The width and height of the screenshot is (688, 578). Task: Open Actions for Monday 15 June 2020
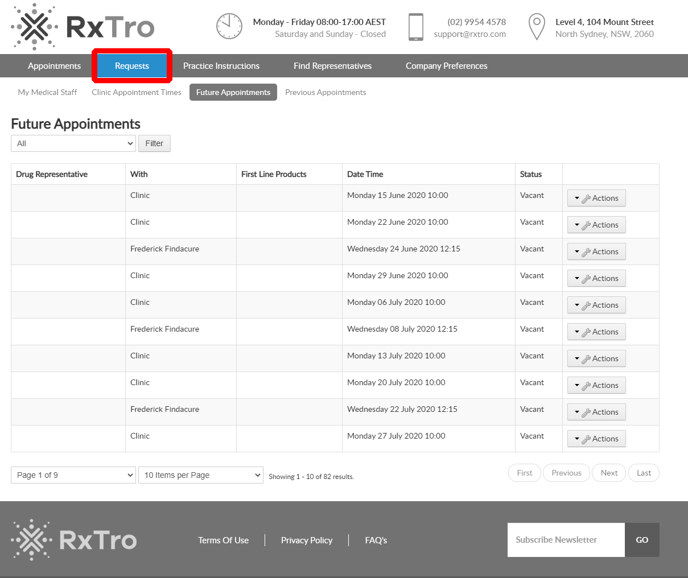(x=596, y=198)
